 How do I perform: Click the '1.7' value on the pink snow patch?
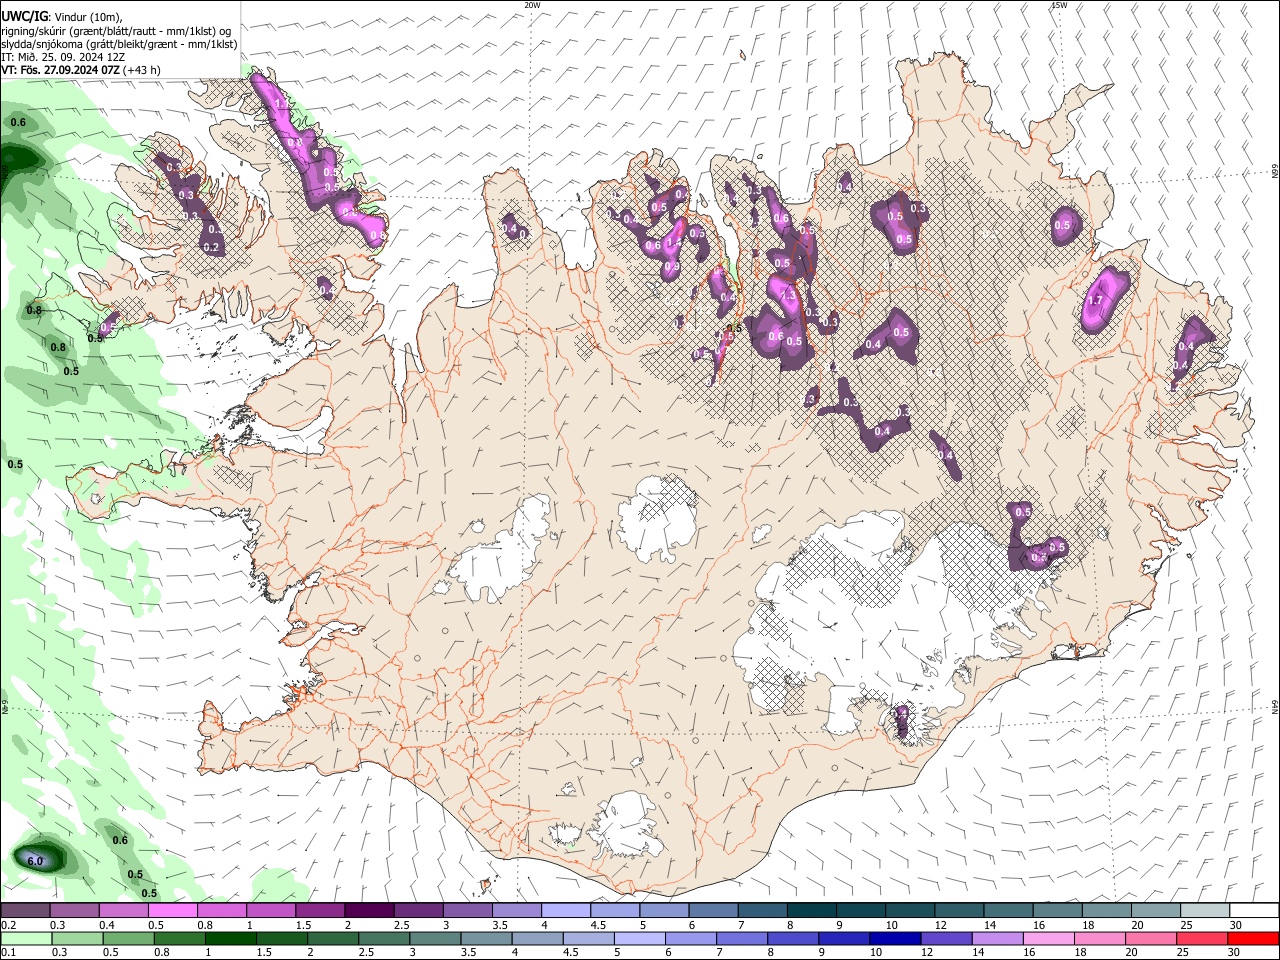pos(1094,300)
